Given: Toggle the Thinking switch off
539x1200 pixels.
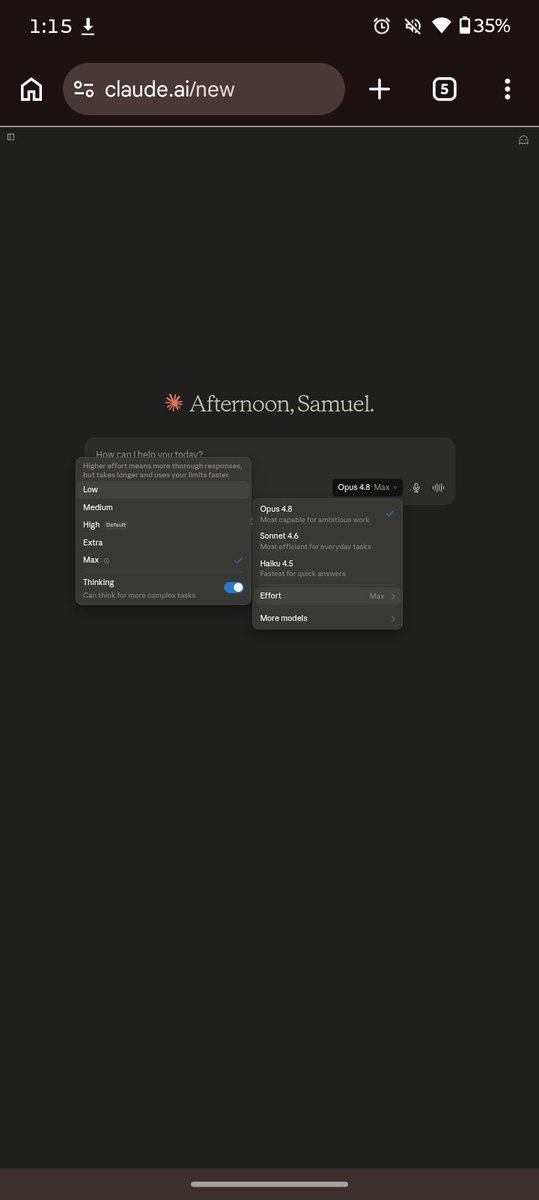Looking at the screenshot, I should 234,588.
